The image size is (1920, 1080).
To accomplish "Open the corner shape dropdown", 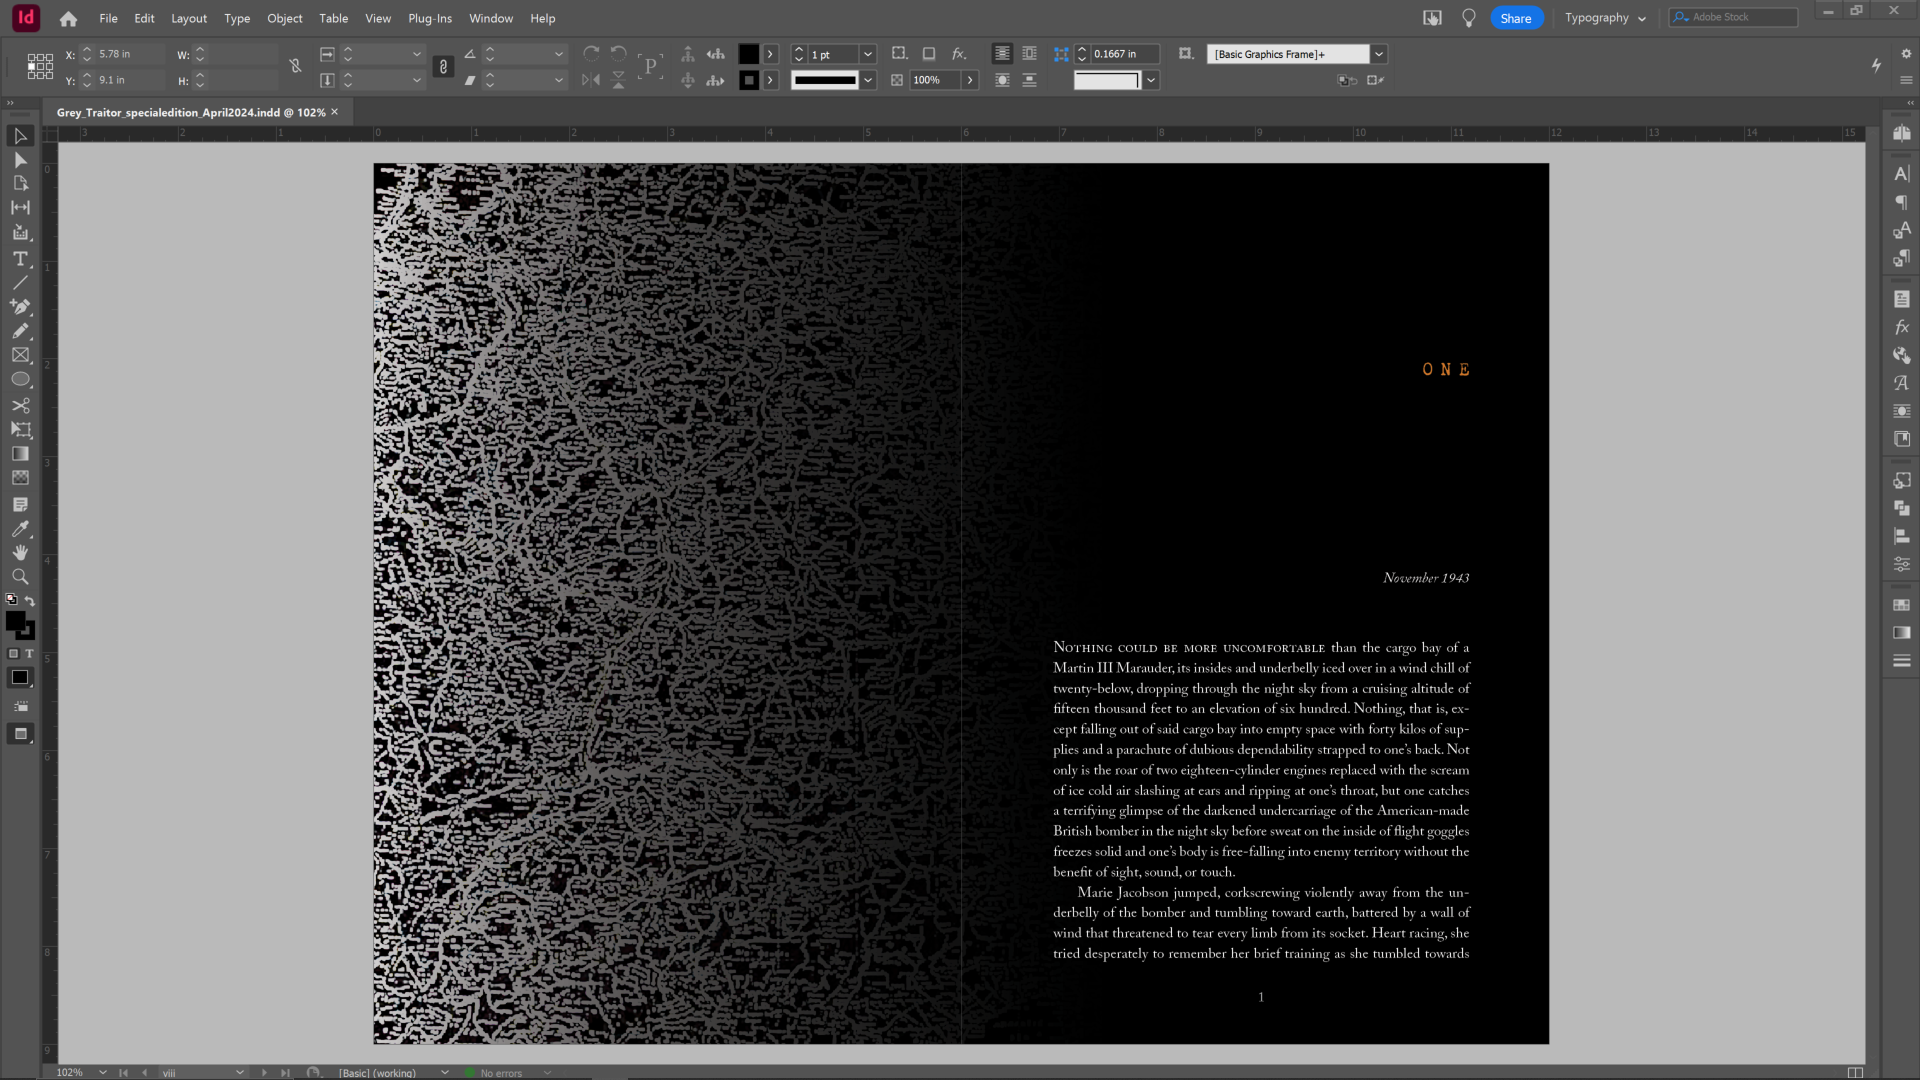I will [1151, 80].
